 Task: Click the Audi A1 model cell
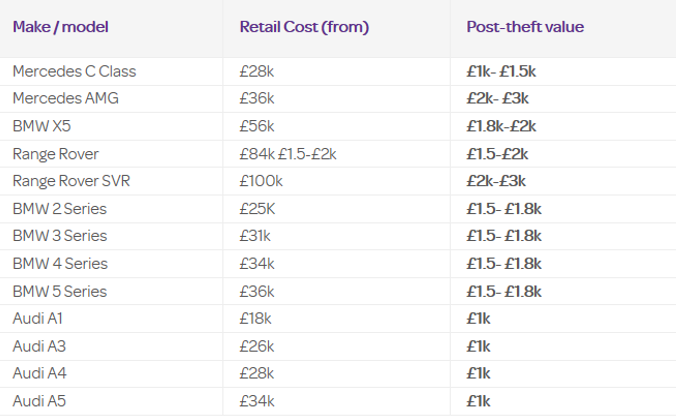coord(36,319)
